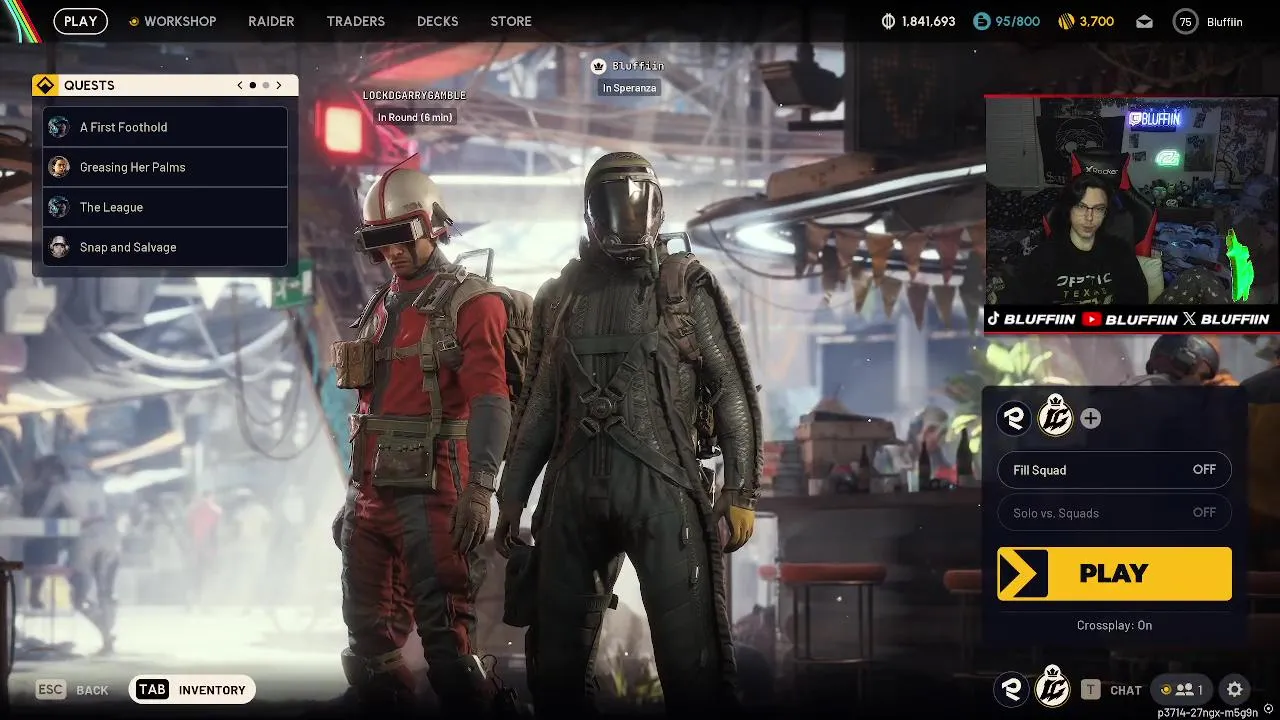Go to previous quests page arrow
Image resolution: width=1280 pixels, height=720 pixels.
(x=240, y=86)
